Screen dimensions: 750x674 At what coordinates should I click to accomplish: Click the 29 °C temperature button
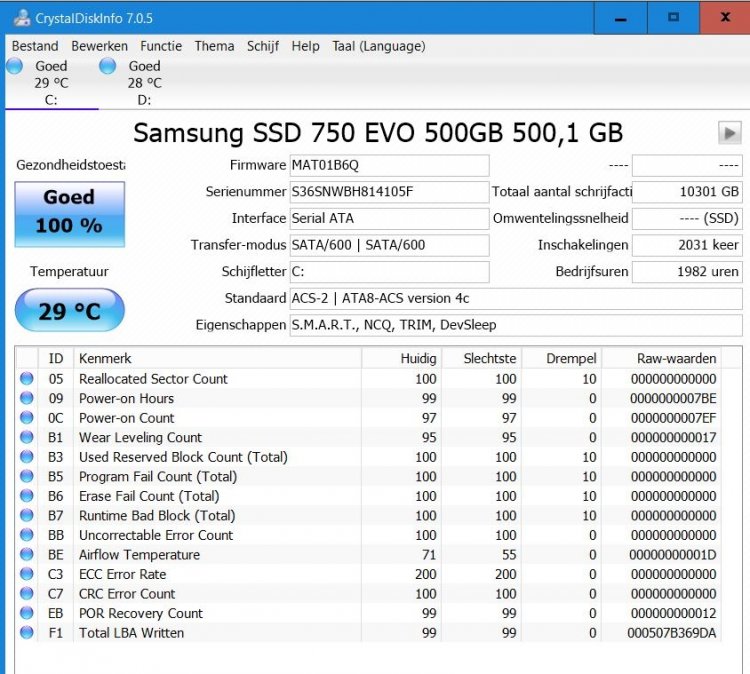[x=69, y=311]
